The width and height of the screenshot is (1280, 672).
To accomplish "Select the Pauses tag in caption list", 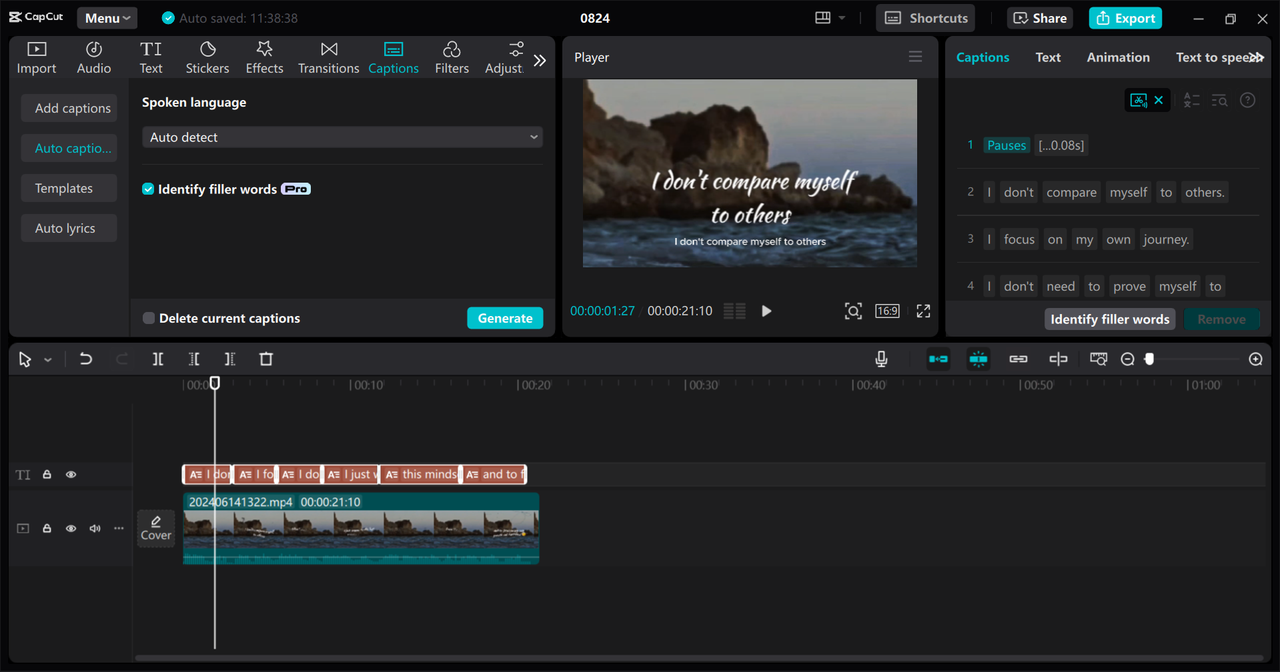I will tap(1006, 145).
